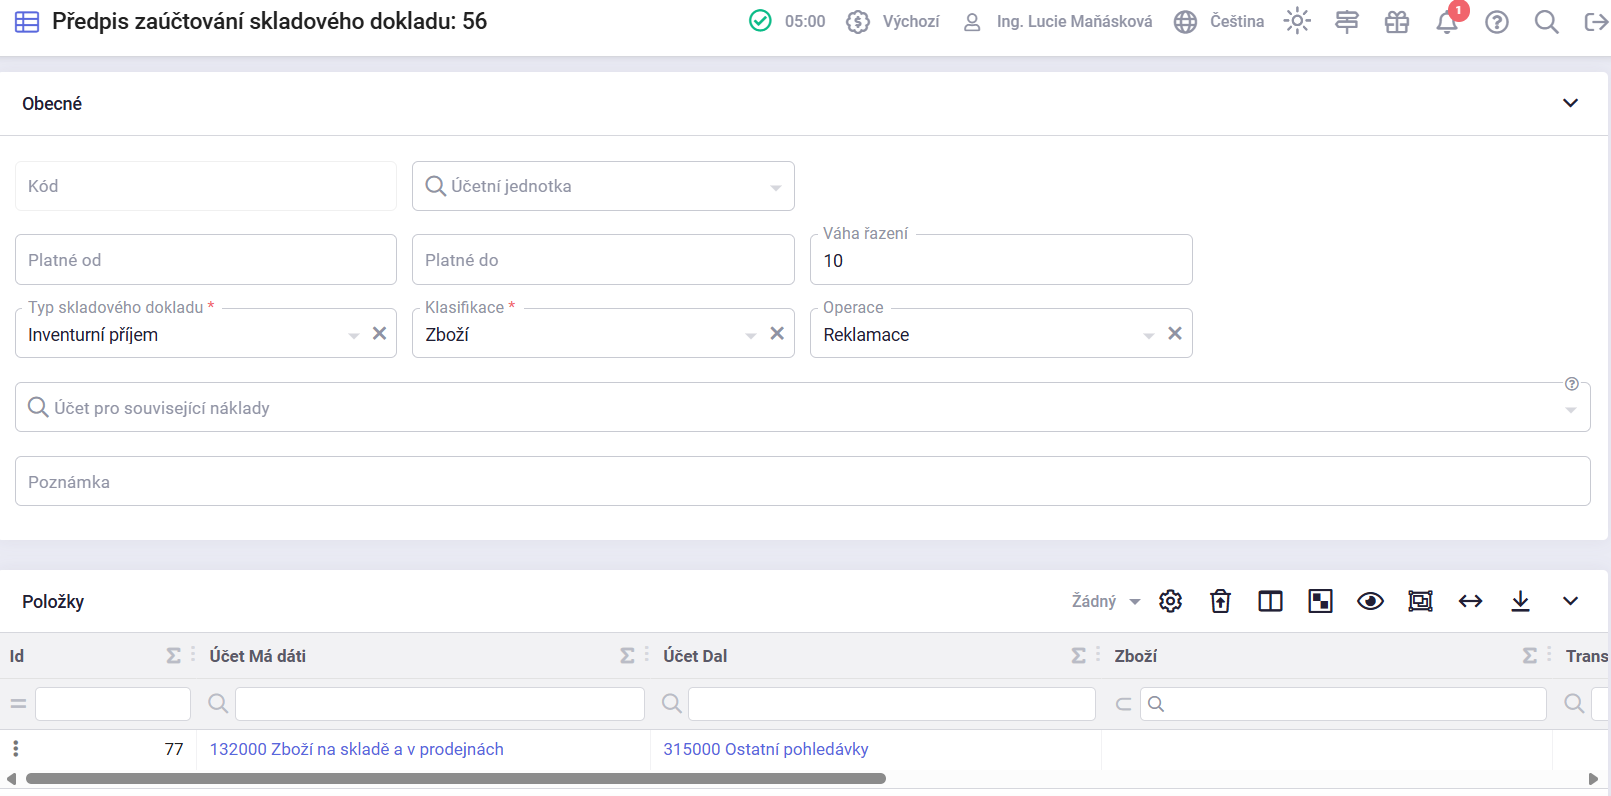Image resolution: width=1611 pixels, height=796 pixels.
Task: Open link 132000 Zboží na skladě
Action: coord(356,749)
